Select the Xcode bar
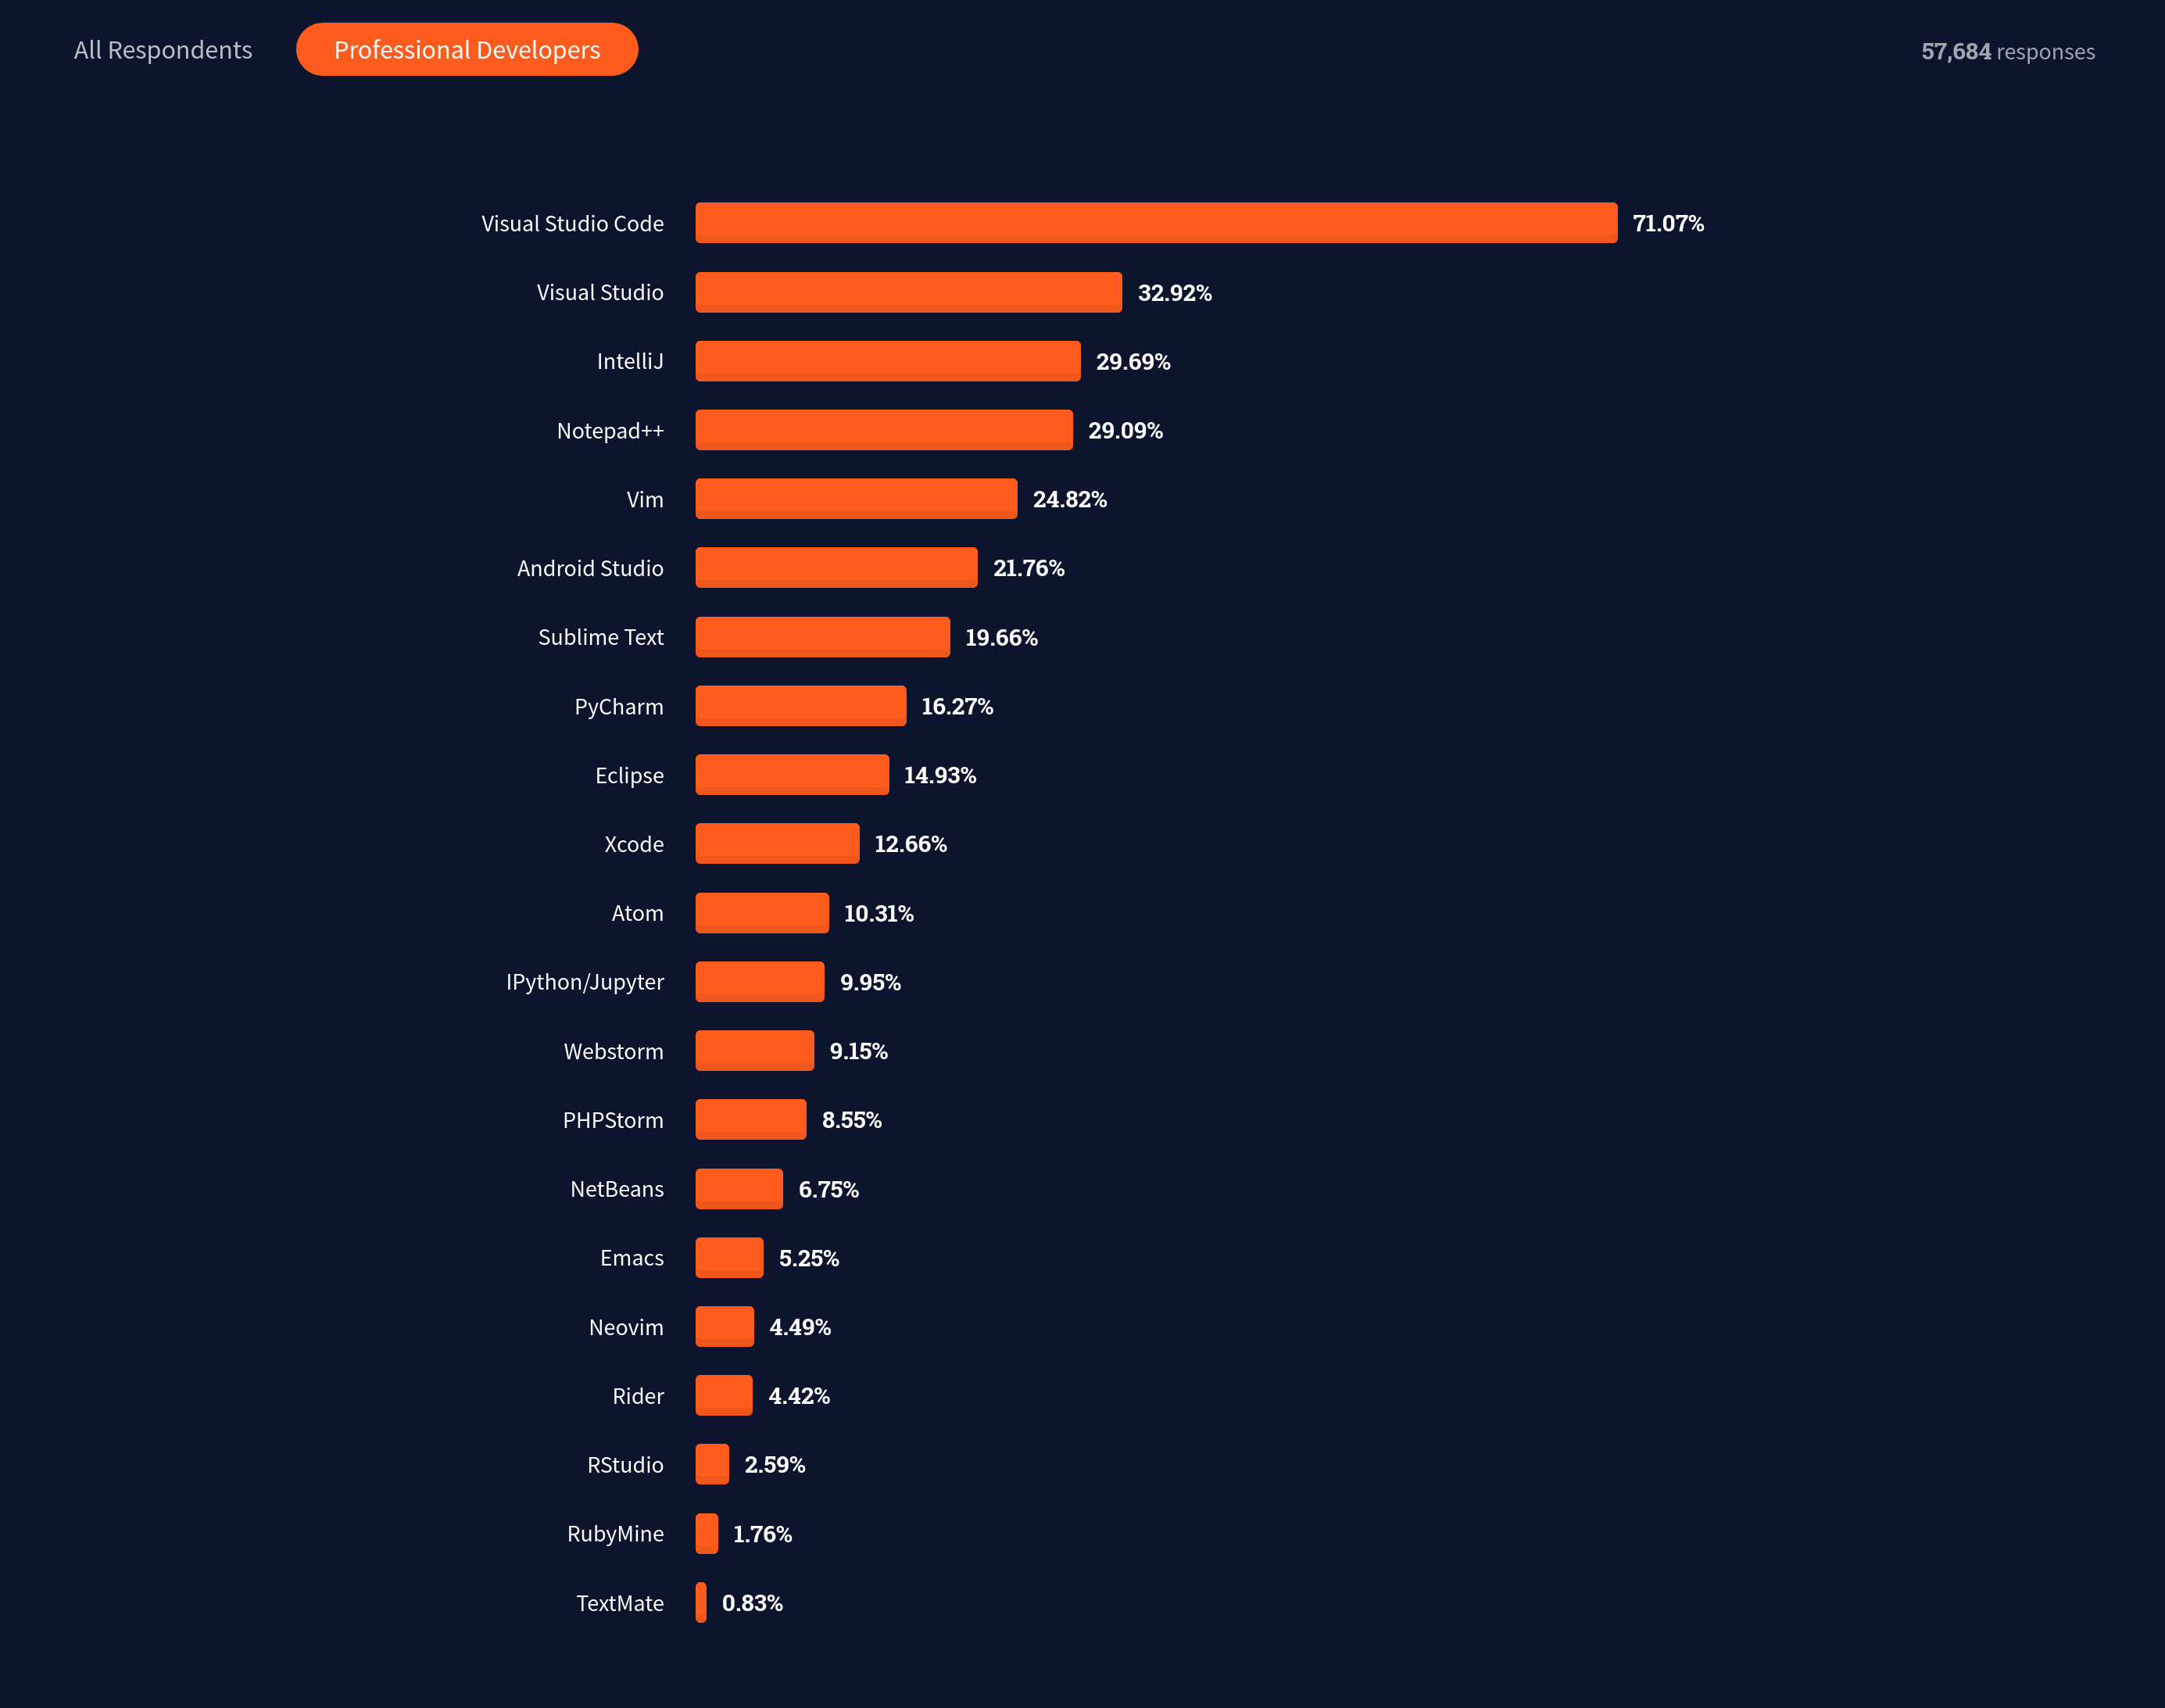2165x1708 pixels. click(777, 844)
